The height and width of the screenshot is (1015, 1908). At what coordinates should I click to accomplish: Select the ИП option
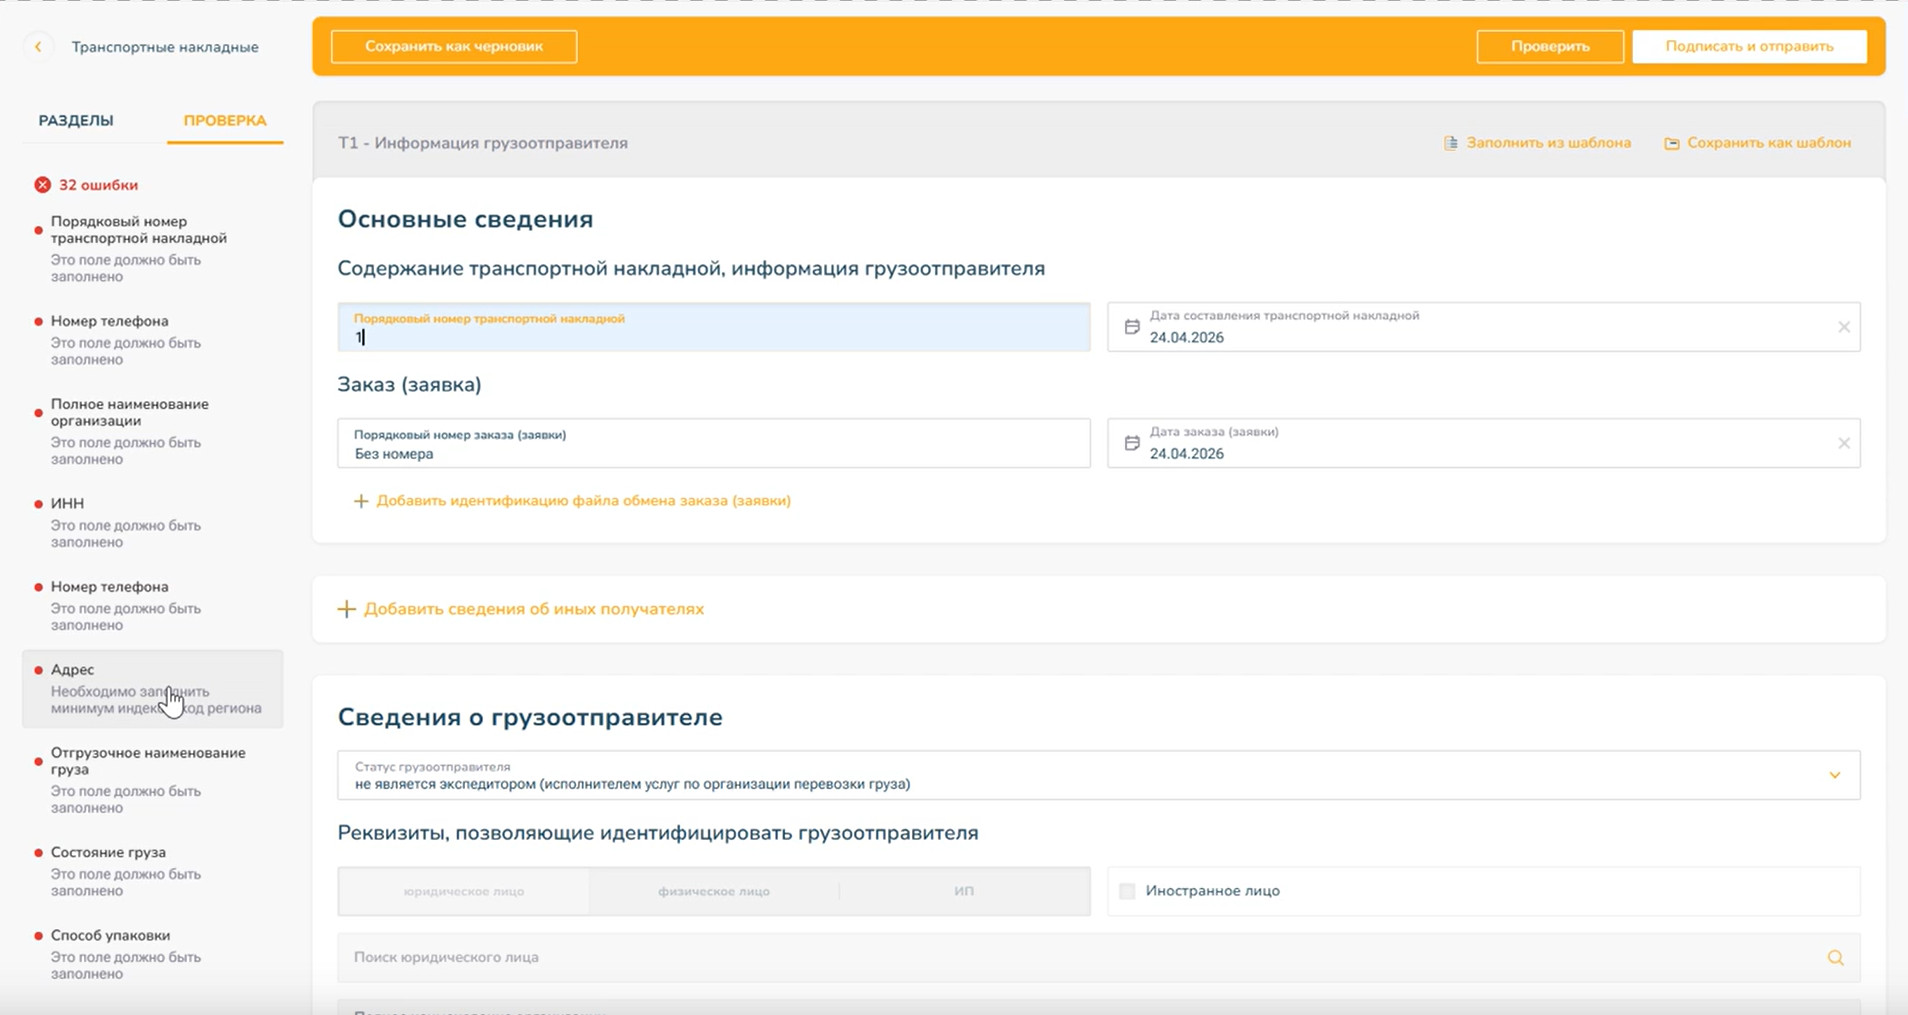964,891
